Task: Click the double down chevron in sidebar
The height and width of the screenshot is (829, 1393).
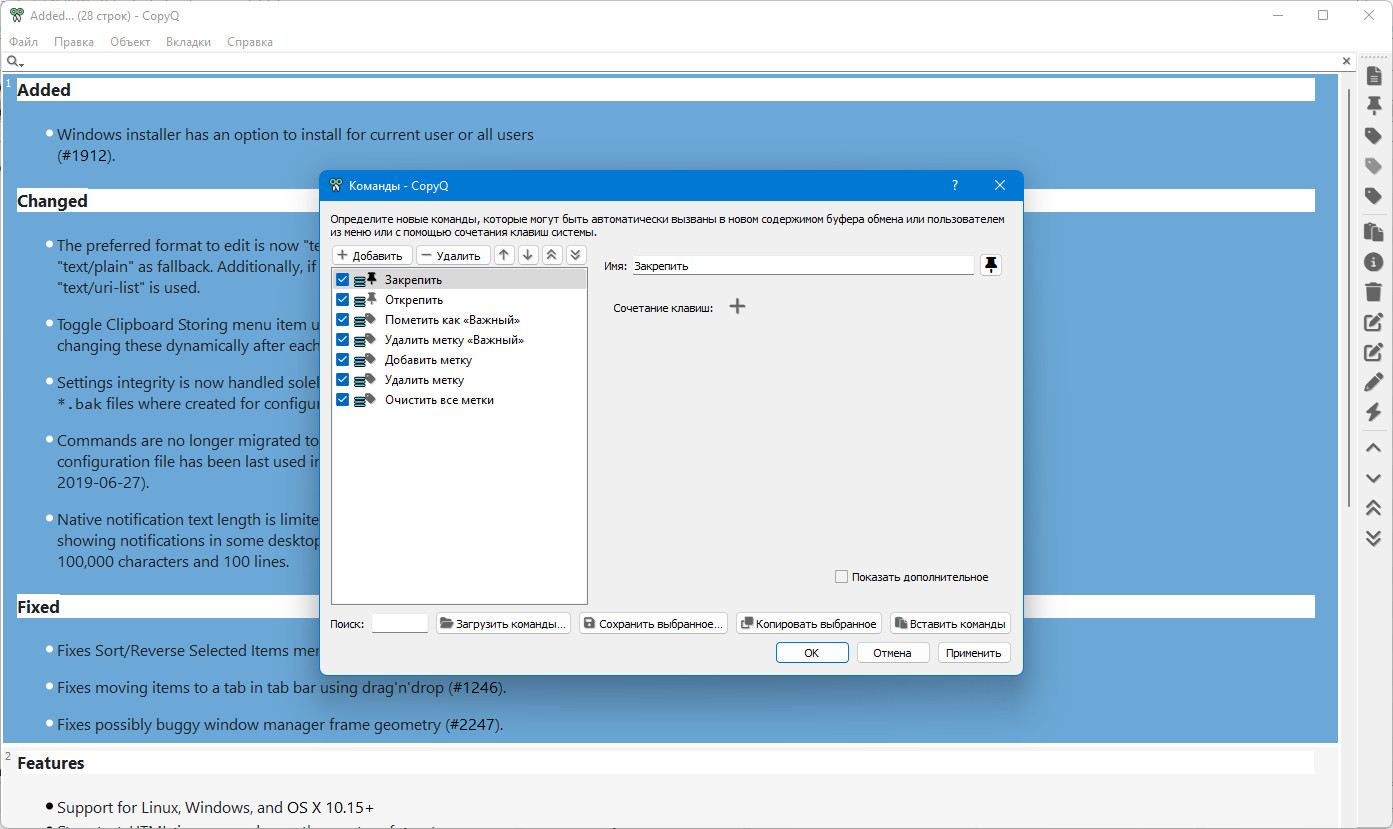Action: [x=1373, y=538]
